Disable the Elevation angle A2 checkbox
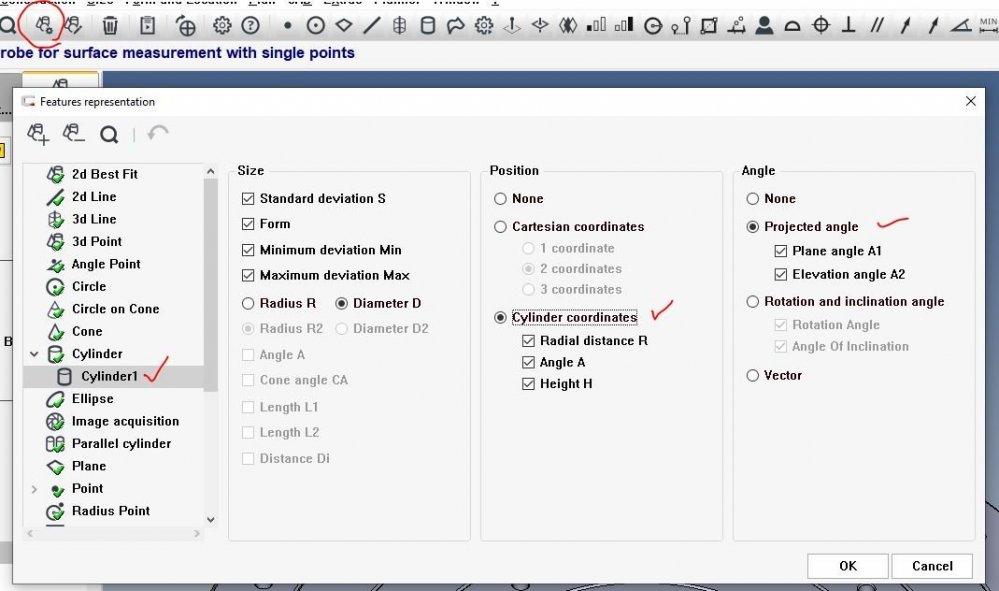Screen dimensions: 999x591 coord(781,275)
